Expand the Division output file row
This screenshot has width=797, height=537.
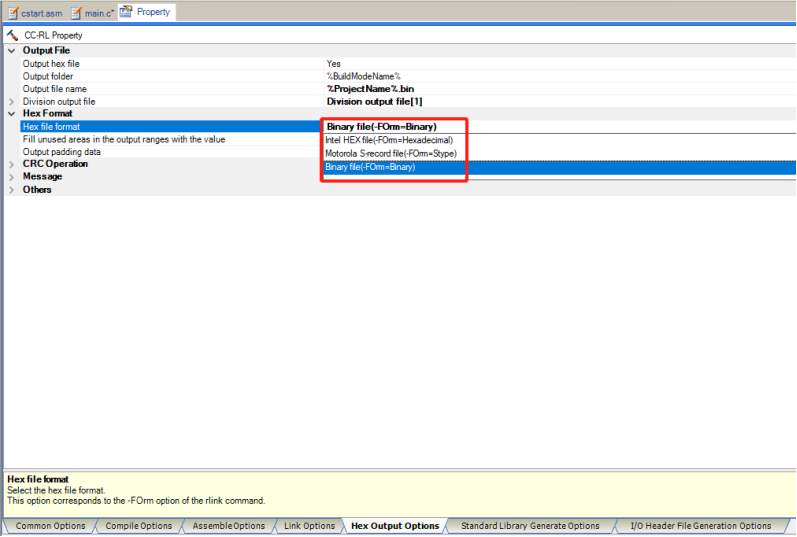(x=12, y=102)
